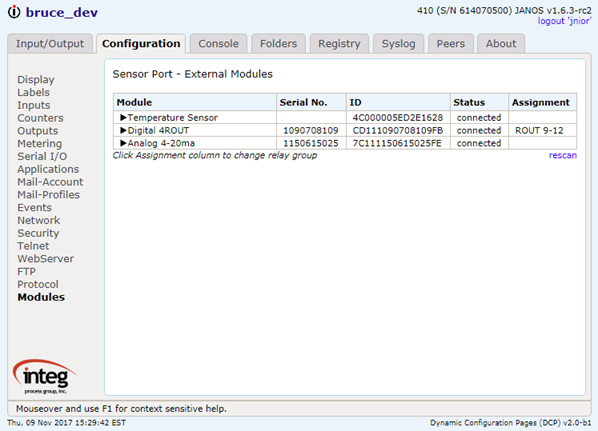
Task: Select Network in the sidebar
Action: [39, 220]
